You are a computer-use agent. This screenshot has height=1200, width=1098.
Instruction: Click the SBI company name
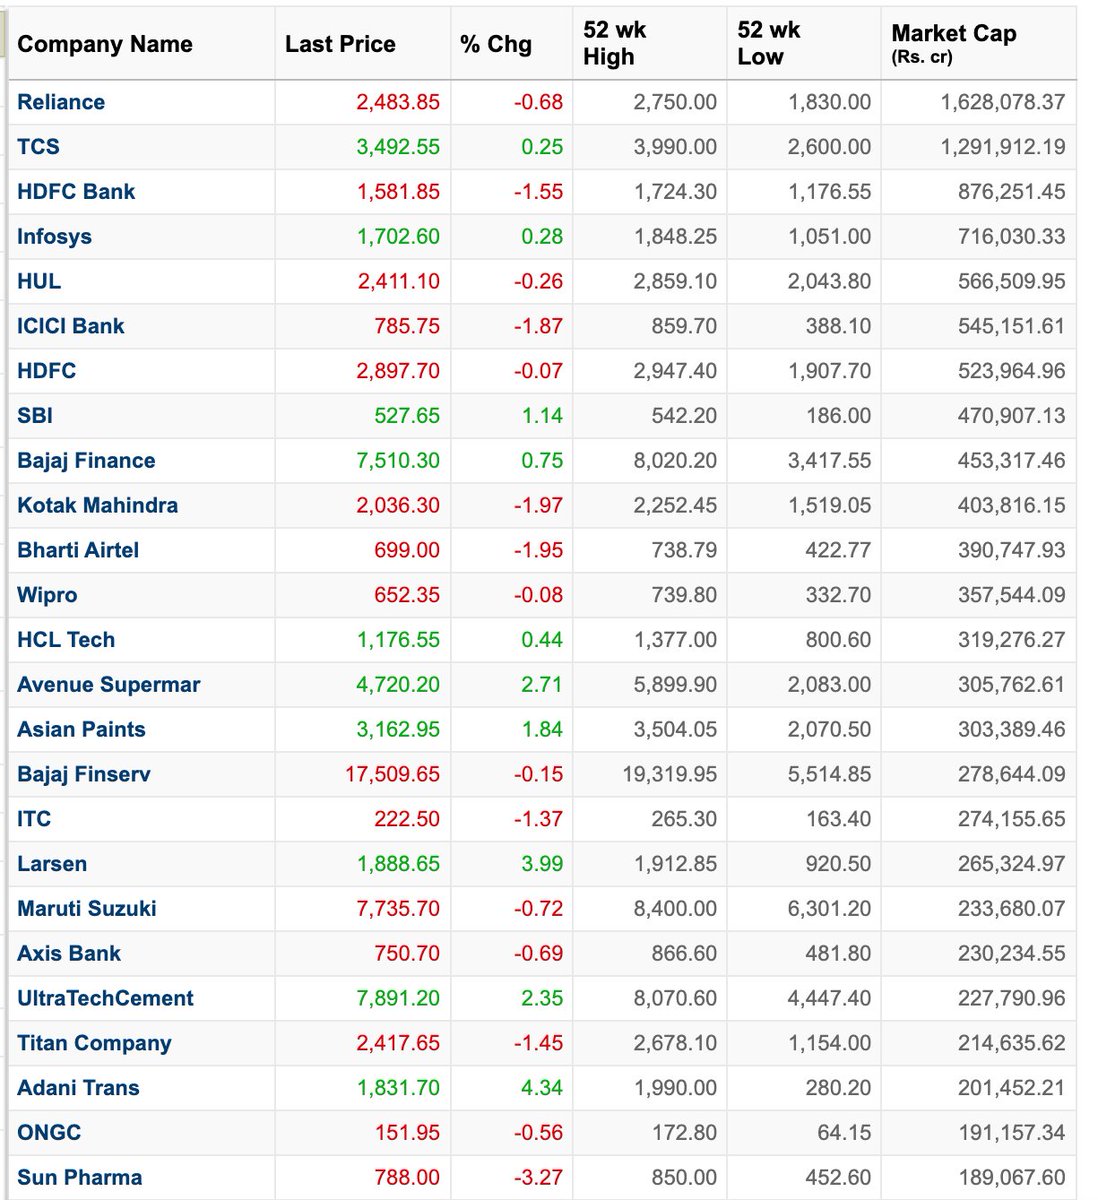tap(35, 416)
